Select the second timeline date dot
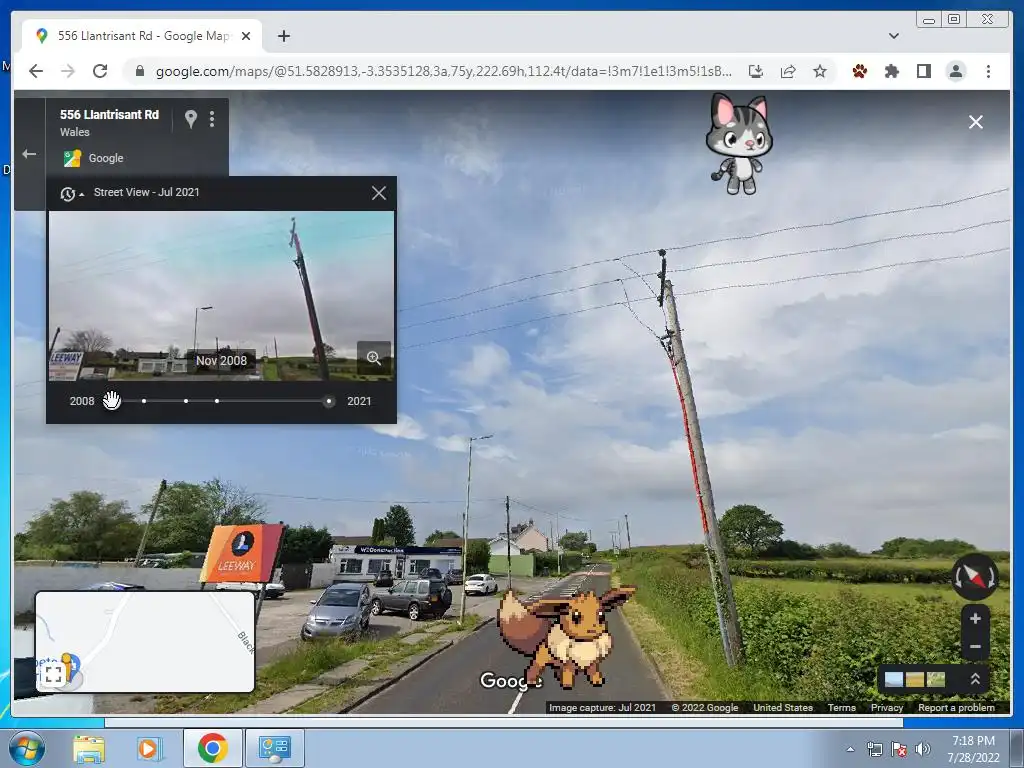1024x768 pixels. click(x=144, y=401)
